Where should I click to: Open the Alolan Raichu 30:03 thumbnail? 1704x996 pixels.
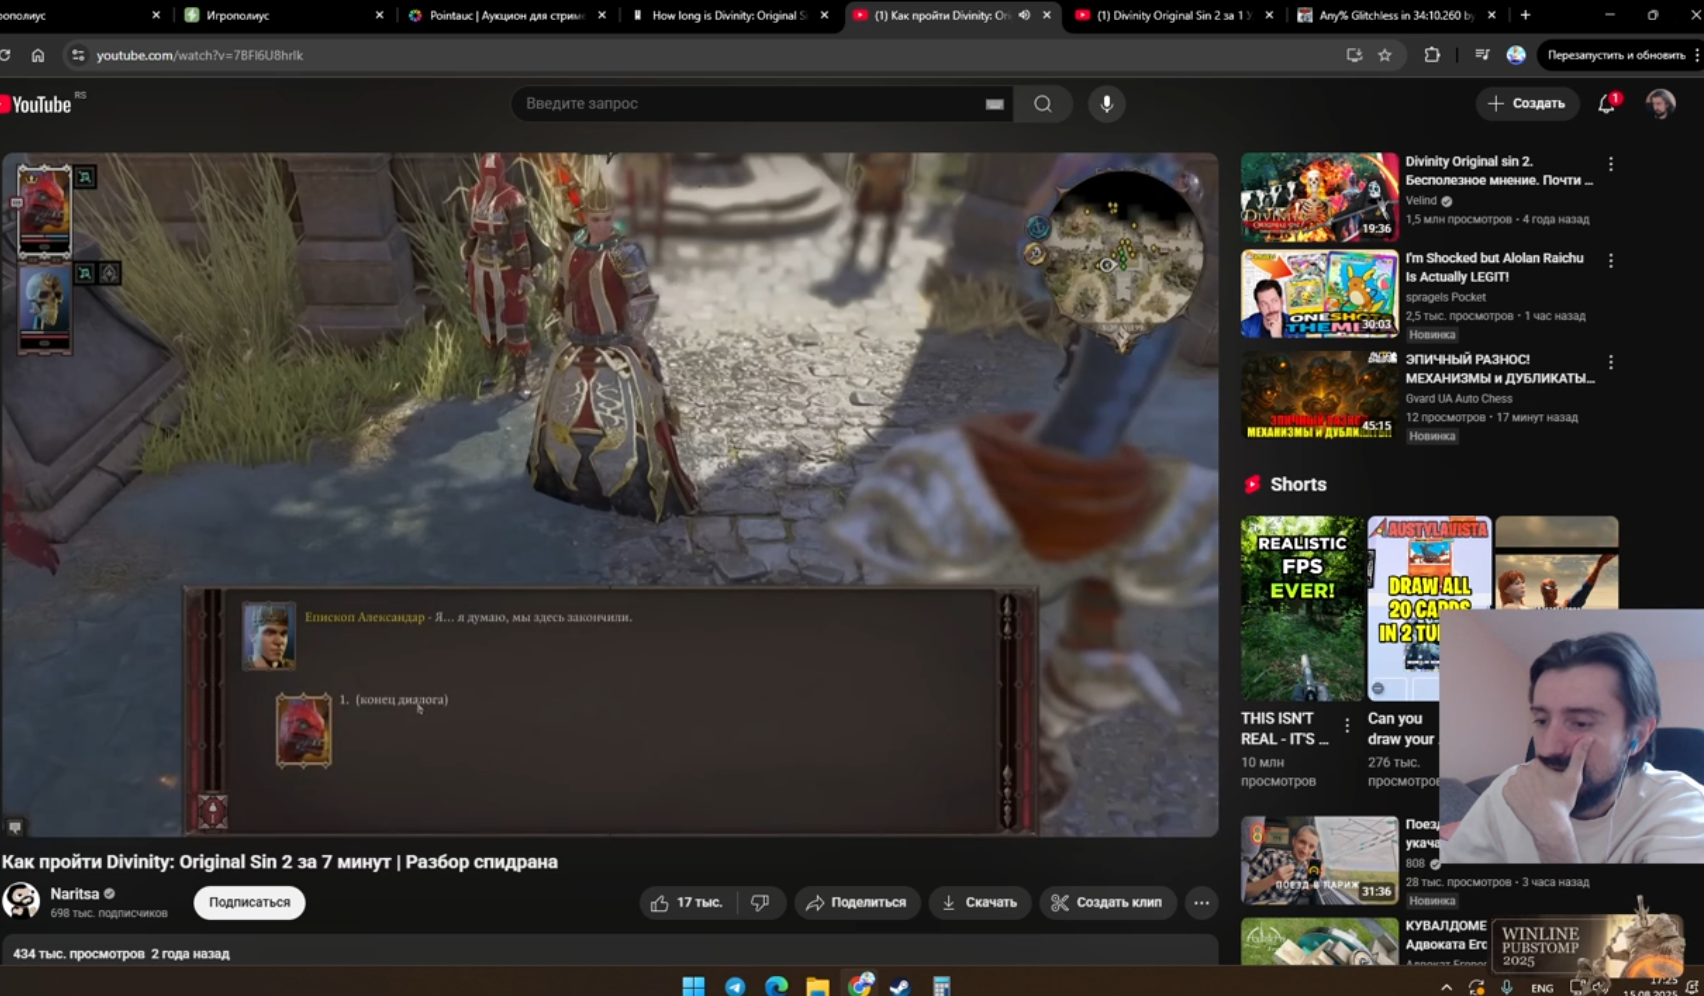(x=1319, y=294)
